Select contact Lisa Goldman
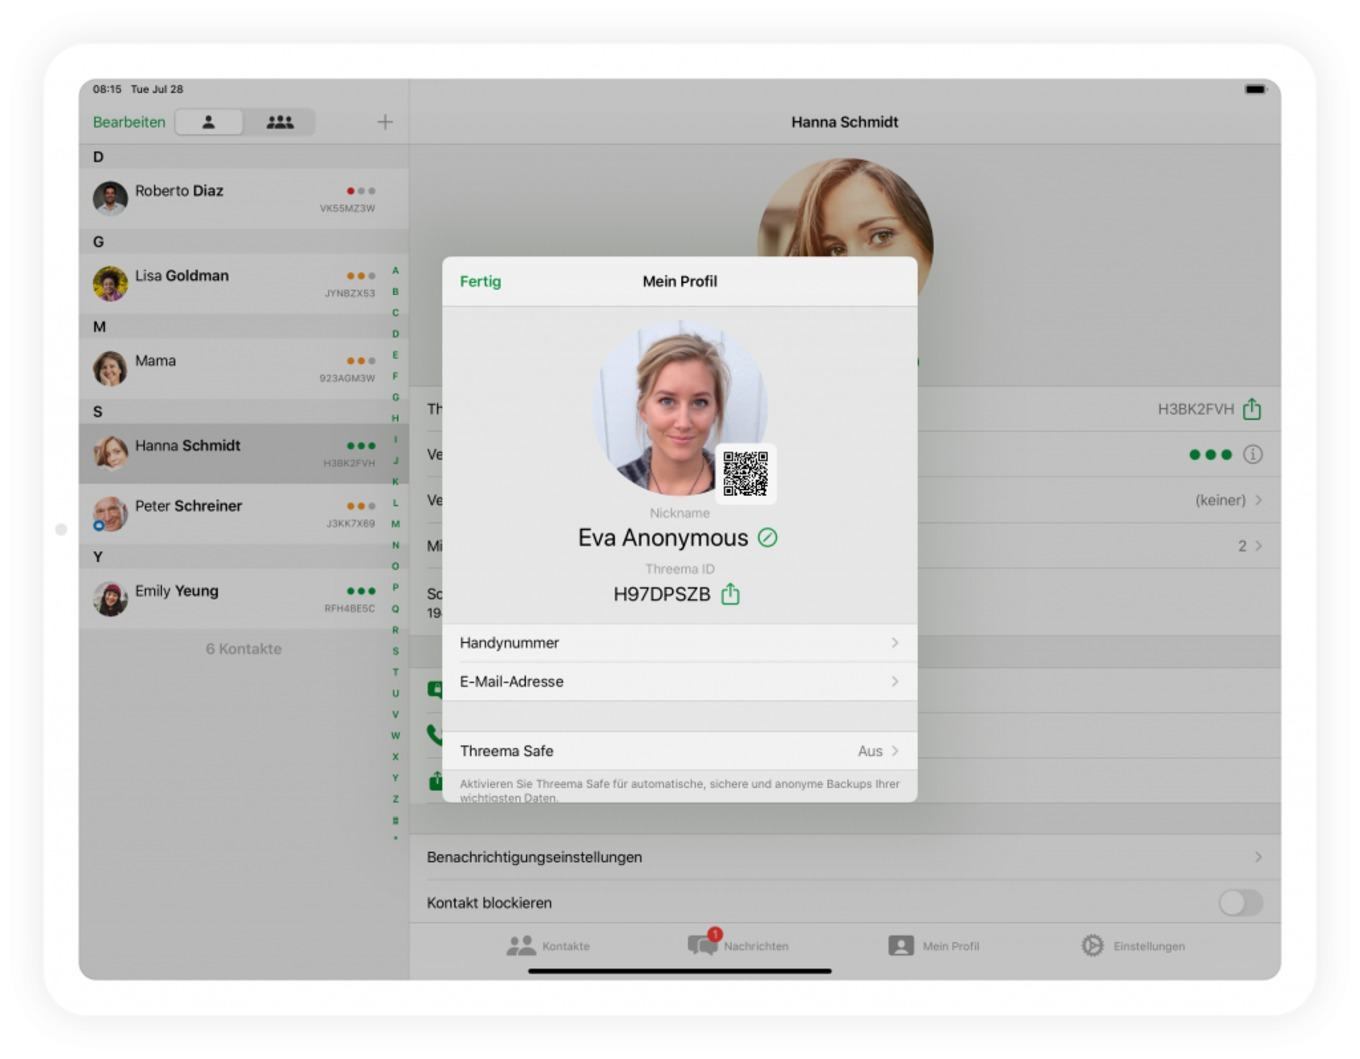The height and width of the screenshot is (1059, 1360). pyautogui.click(x=243, y=283)
